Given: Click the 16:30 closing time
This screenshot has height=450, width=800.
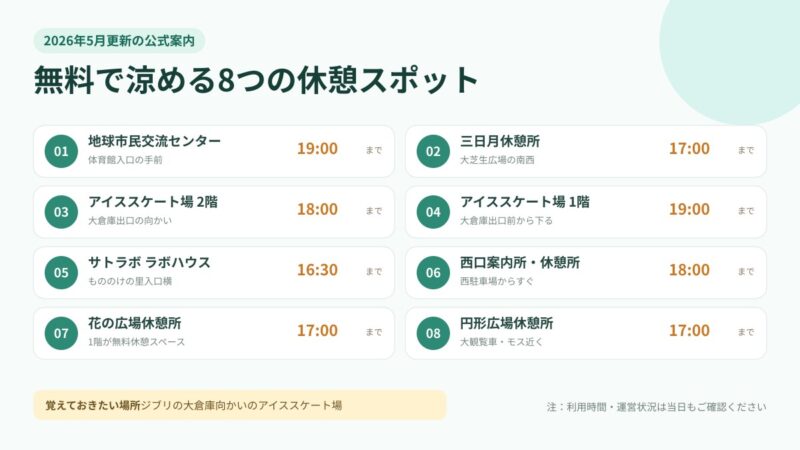Looking at the screenshot, I should (317, 269).
